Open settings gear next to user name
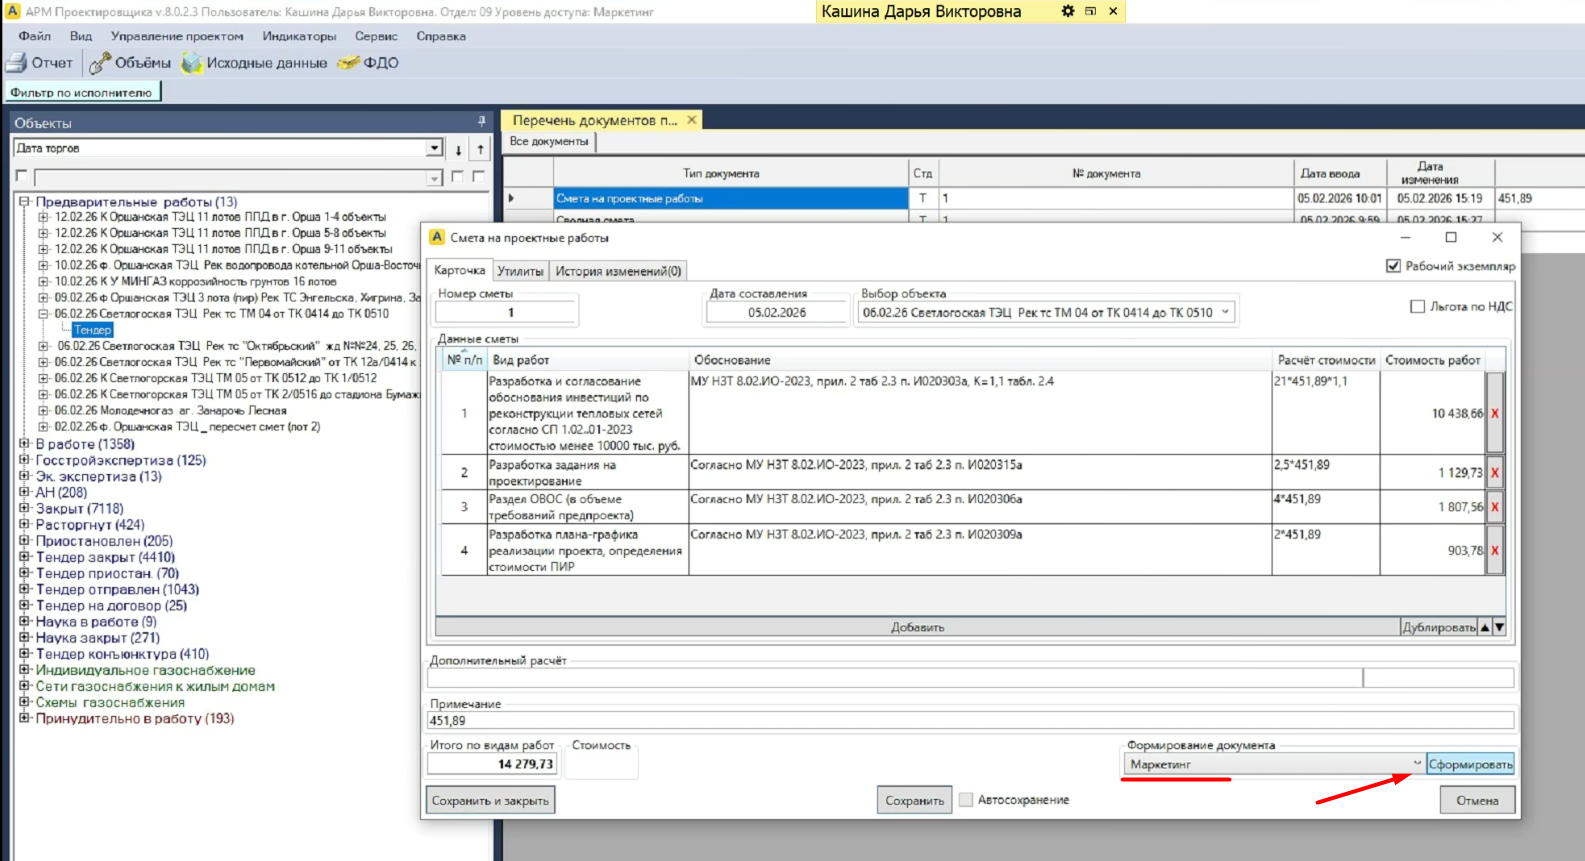 coord(1067,11)
